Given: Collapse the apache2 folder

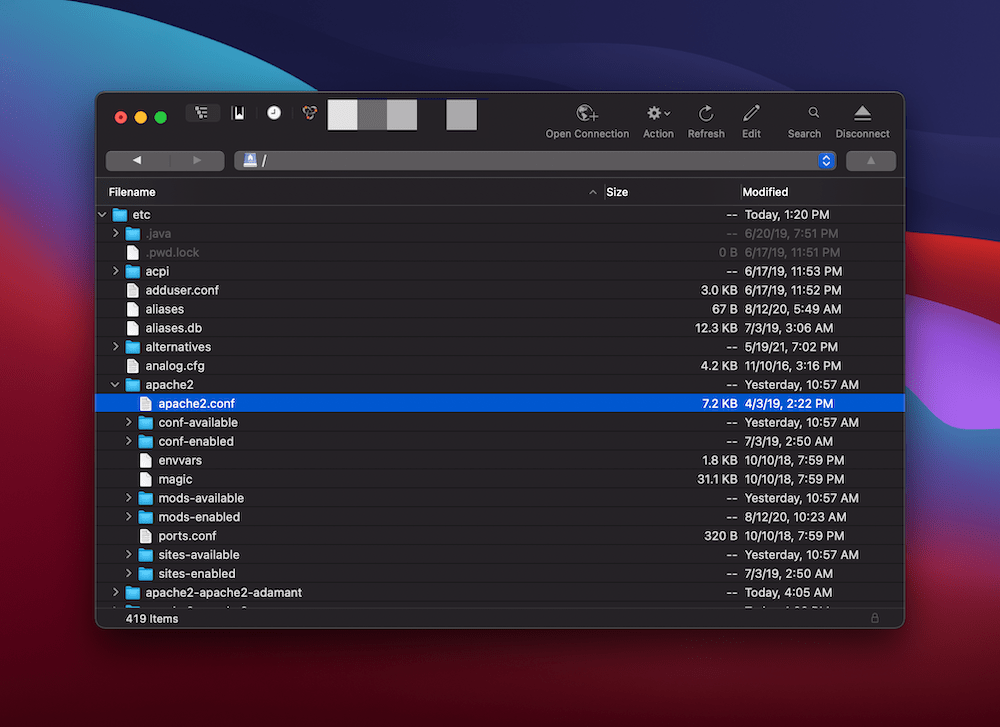Looking at the screenshot, I should point(116,385).
